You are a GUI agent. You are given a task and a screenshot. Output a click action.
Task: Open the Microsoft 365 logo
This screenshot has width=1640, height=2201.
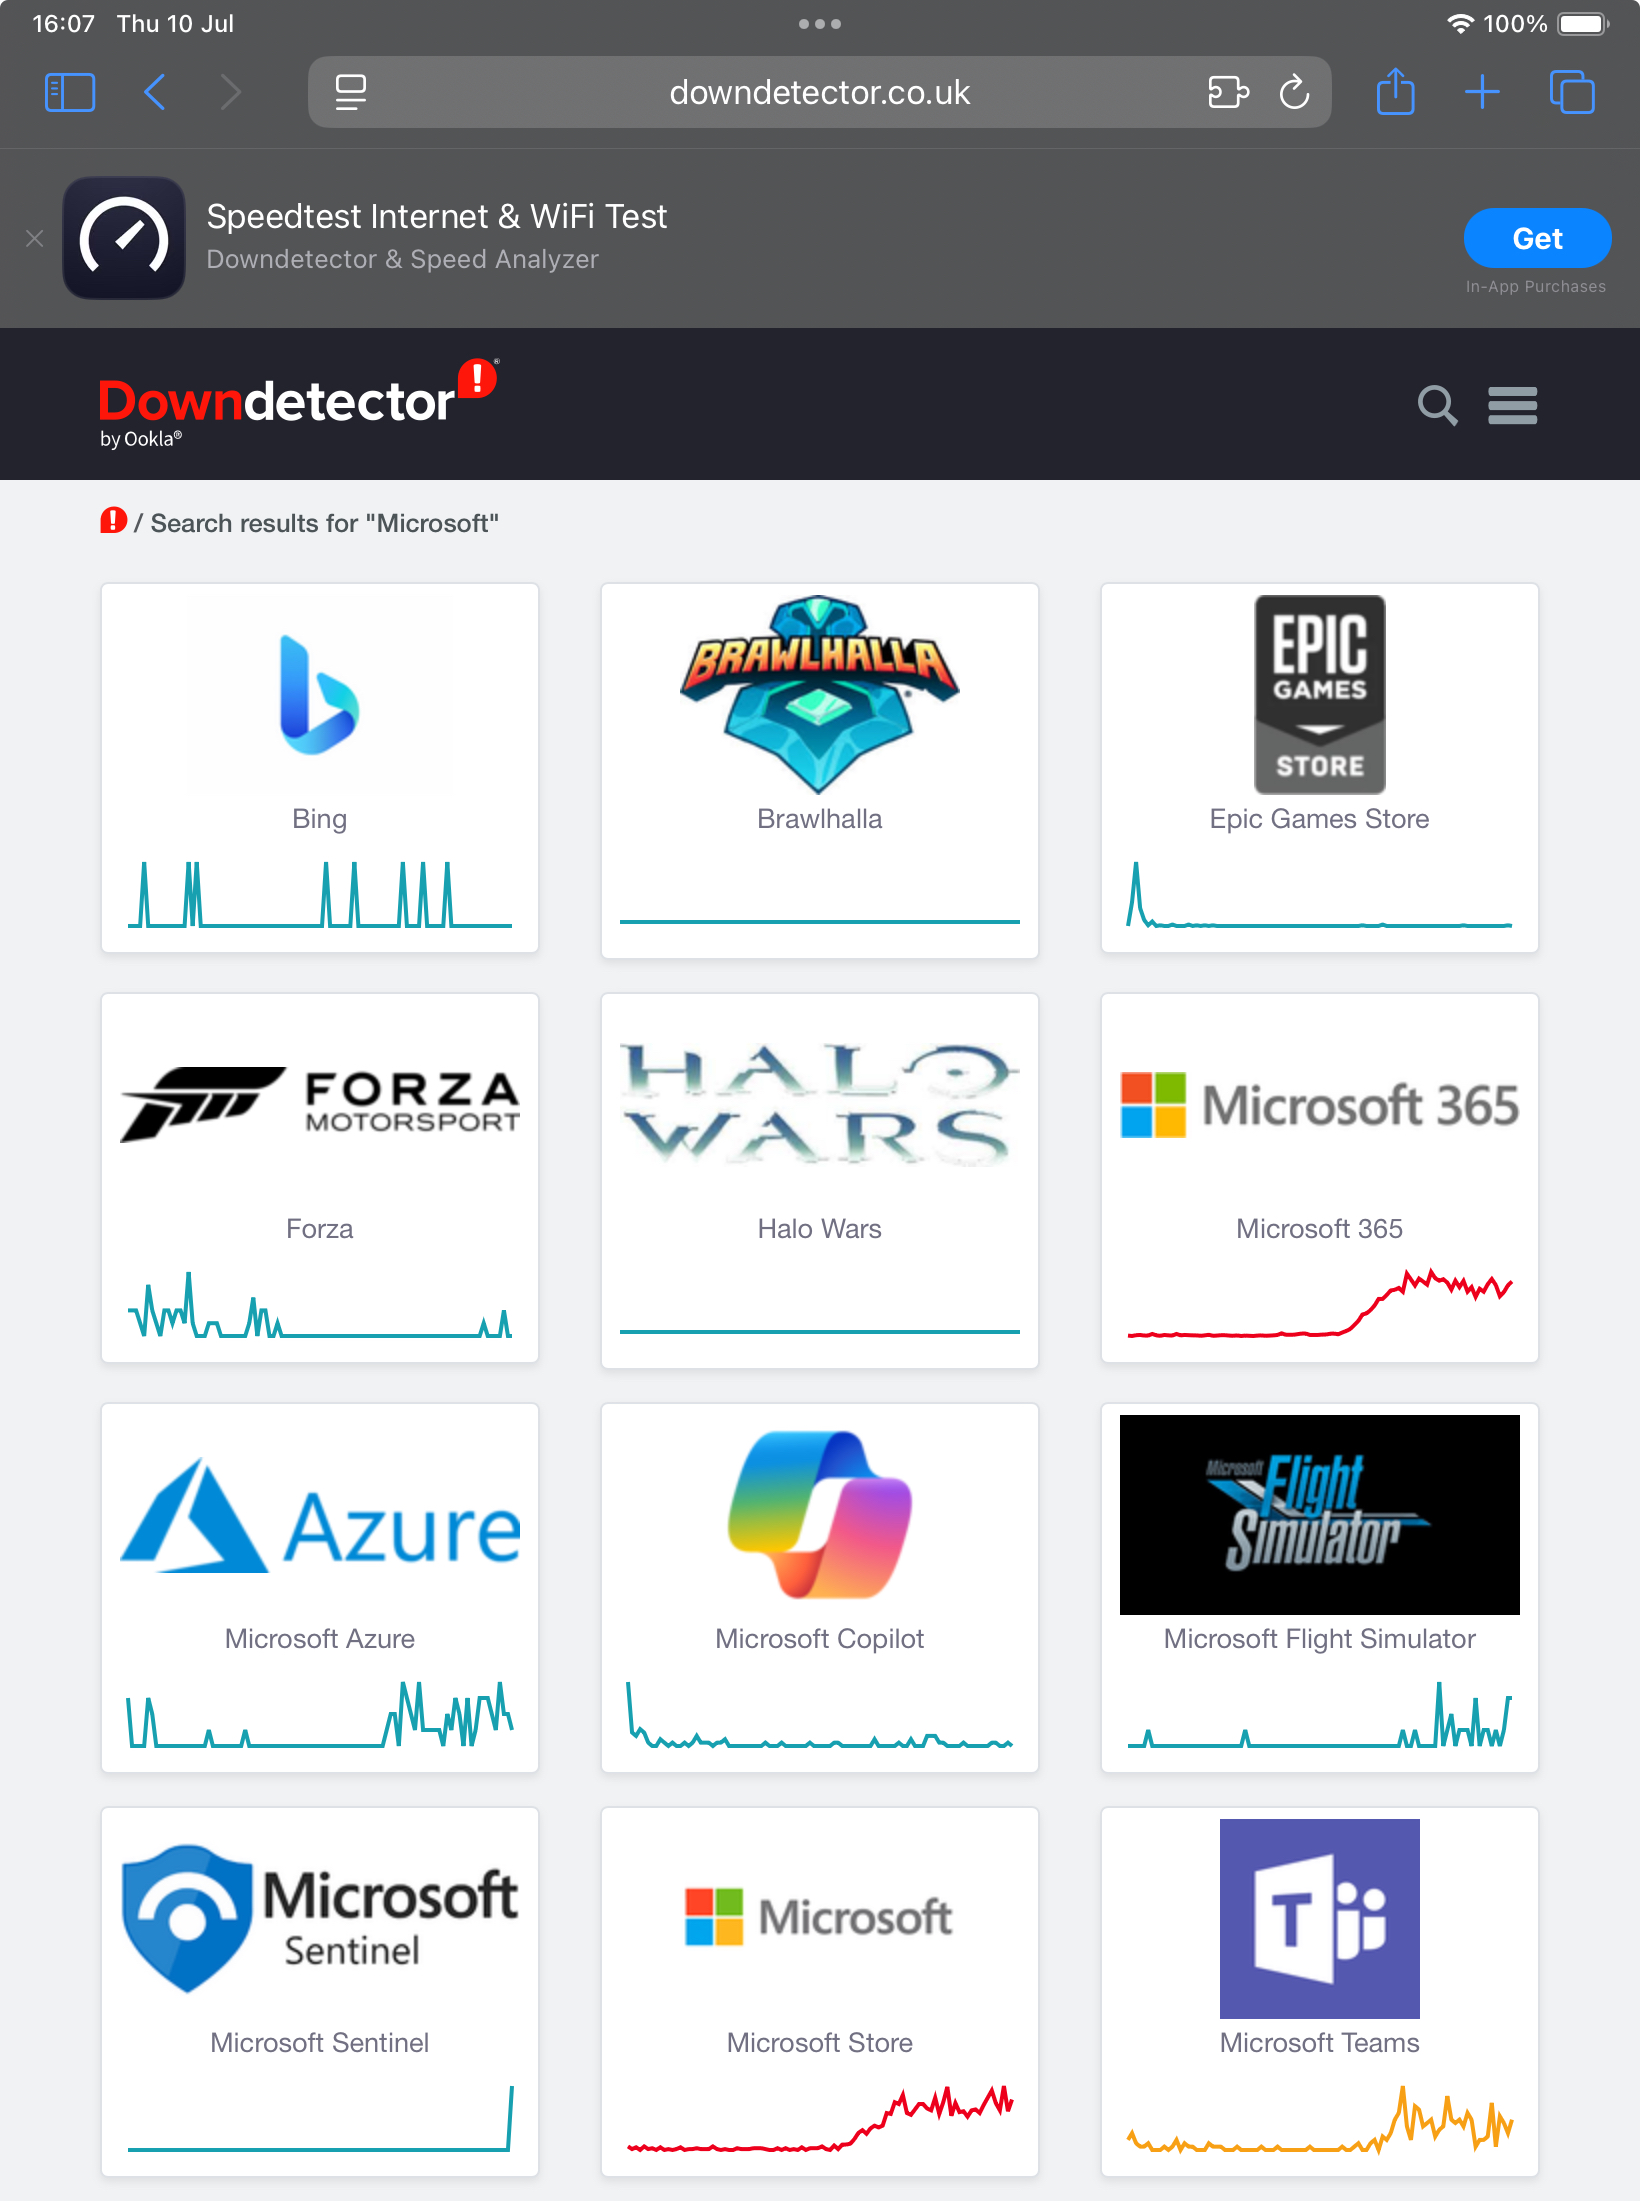[x=1320, y=1105]
